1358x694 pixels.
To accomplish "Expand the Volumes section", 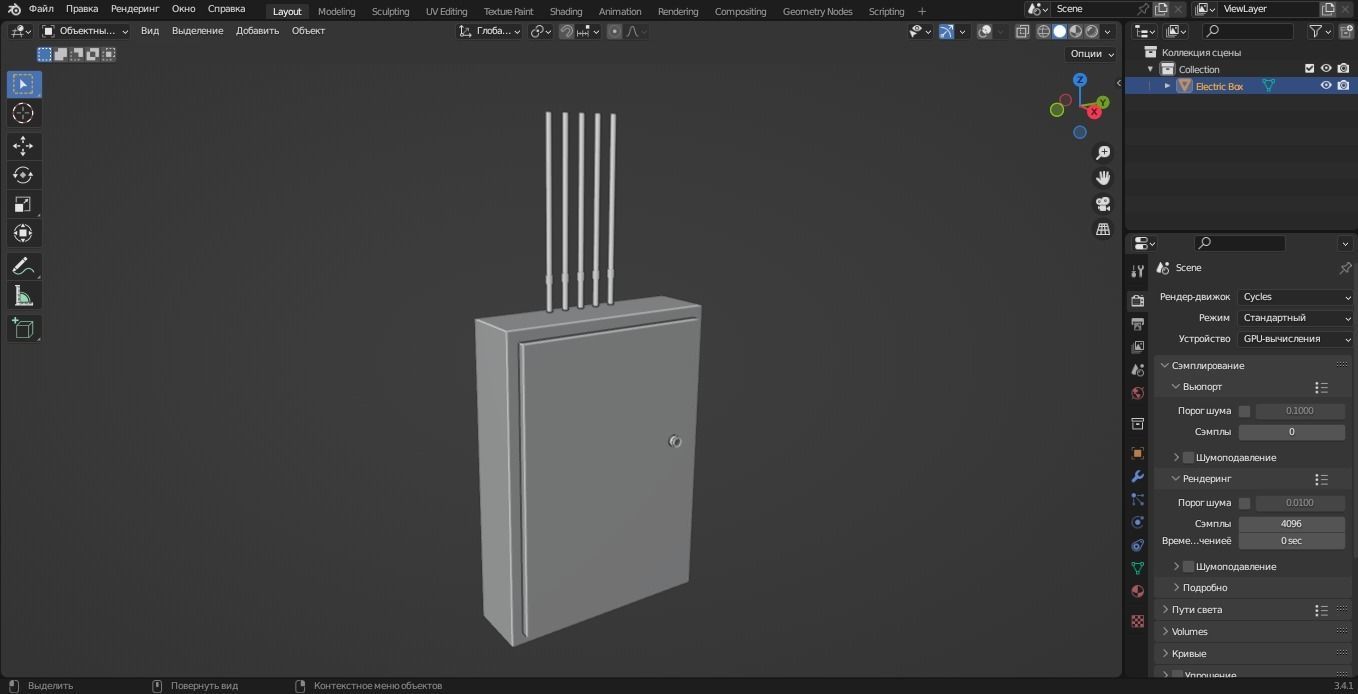I will coord(1189,631).
